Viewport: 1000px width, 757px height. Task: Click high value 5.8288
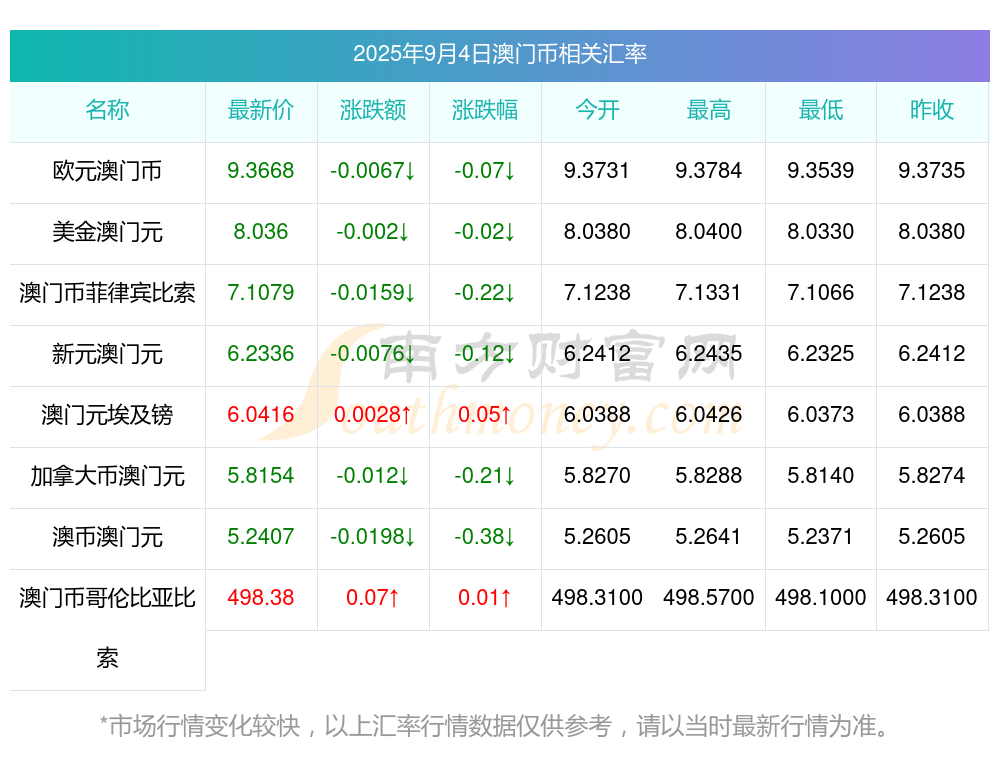click(709, 476)
